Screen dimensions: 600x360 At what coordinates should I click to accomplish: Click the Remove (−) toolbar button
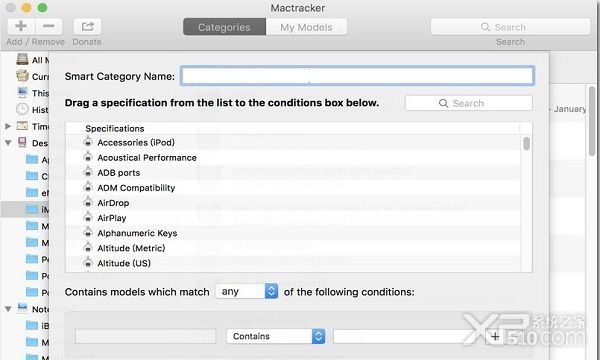(x=49, y=26)
